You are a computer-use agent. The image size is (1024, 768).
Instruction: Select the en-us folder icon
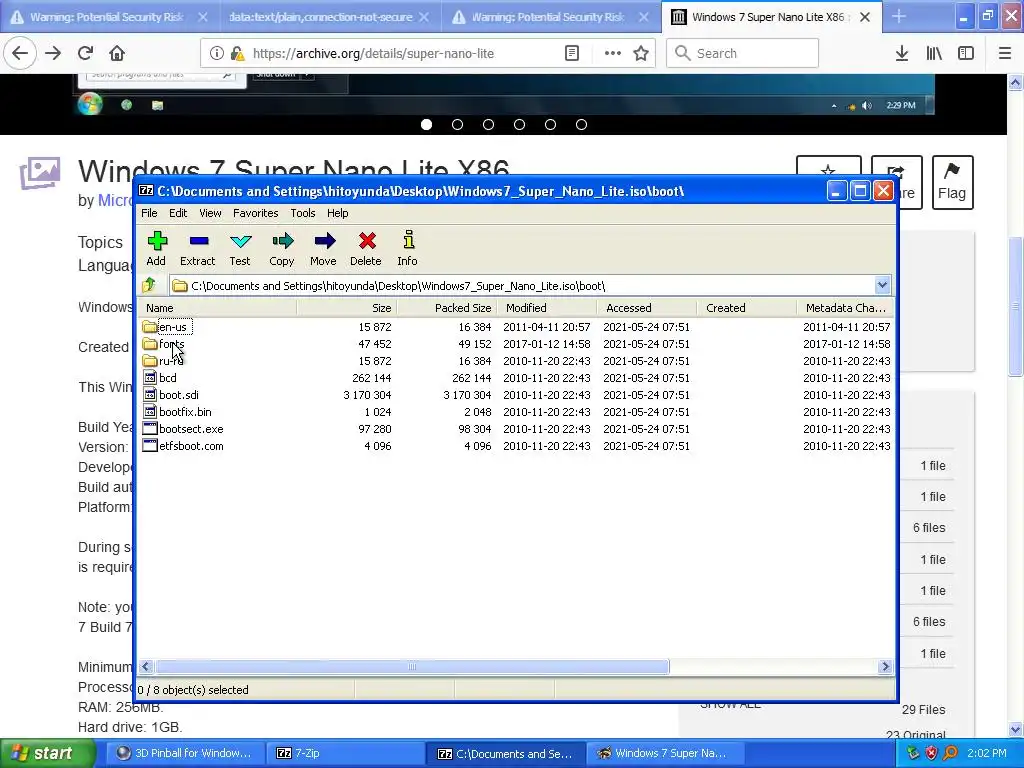point(150,327)
